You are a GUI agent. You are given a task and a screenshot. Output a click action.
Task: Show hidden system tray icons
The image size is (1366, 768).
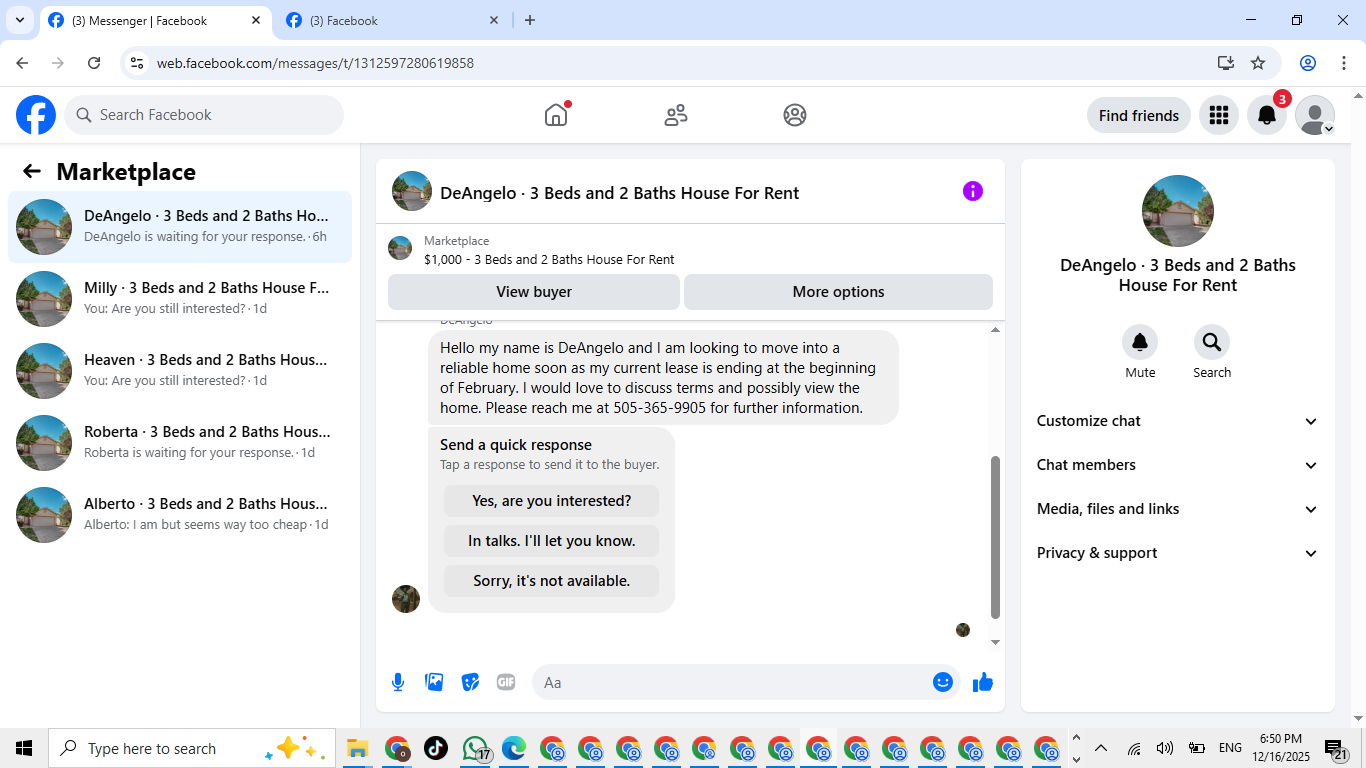click(x=1101, y=748)
